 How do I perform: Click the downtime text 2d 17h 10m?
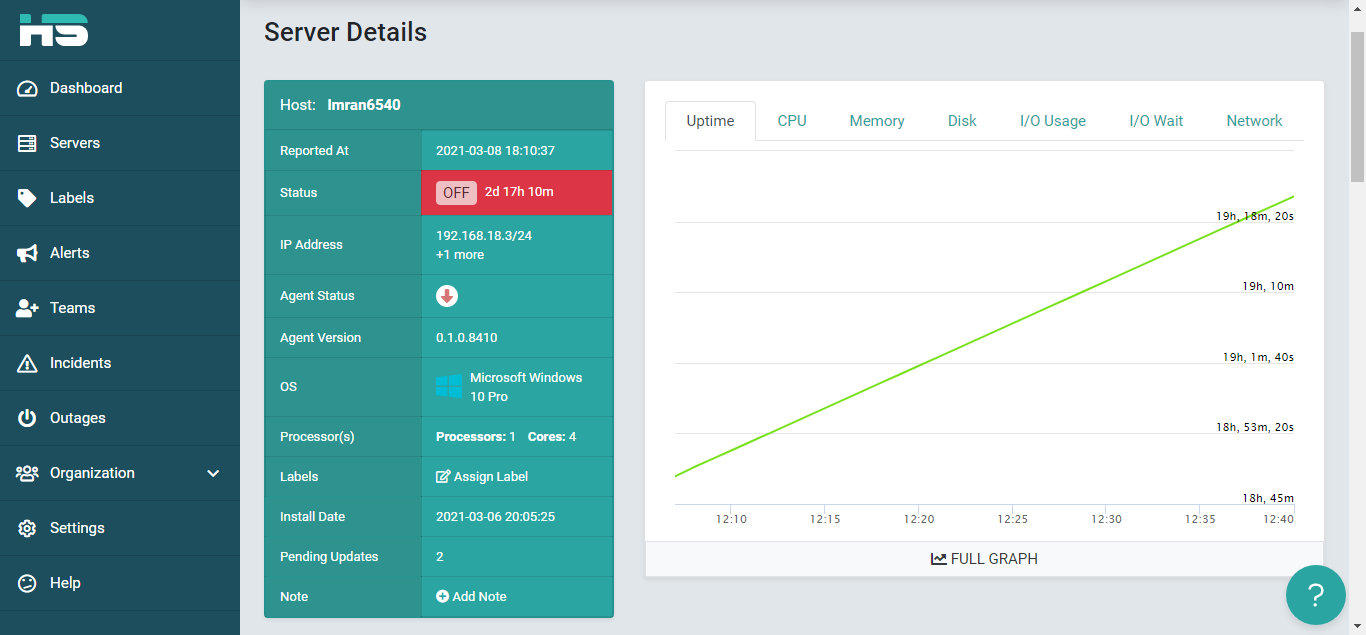[x=519, y=192]
